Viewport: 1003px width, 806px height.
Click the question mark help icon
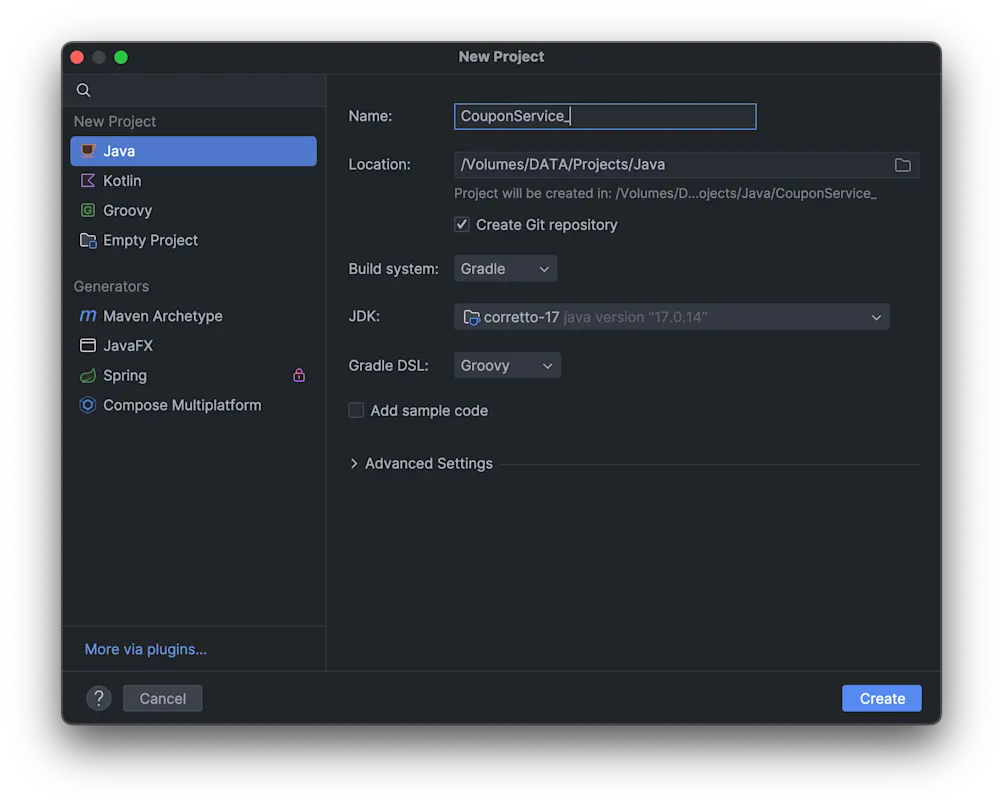[x=98, y=698]
